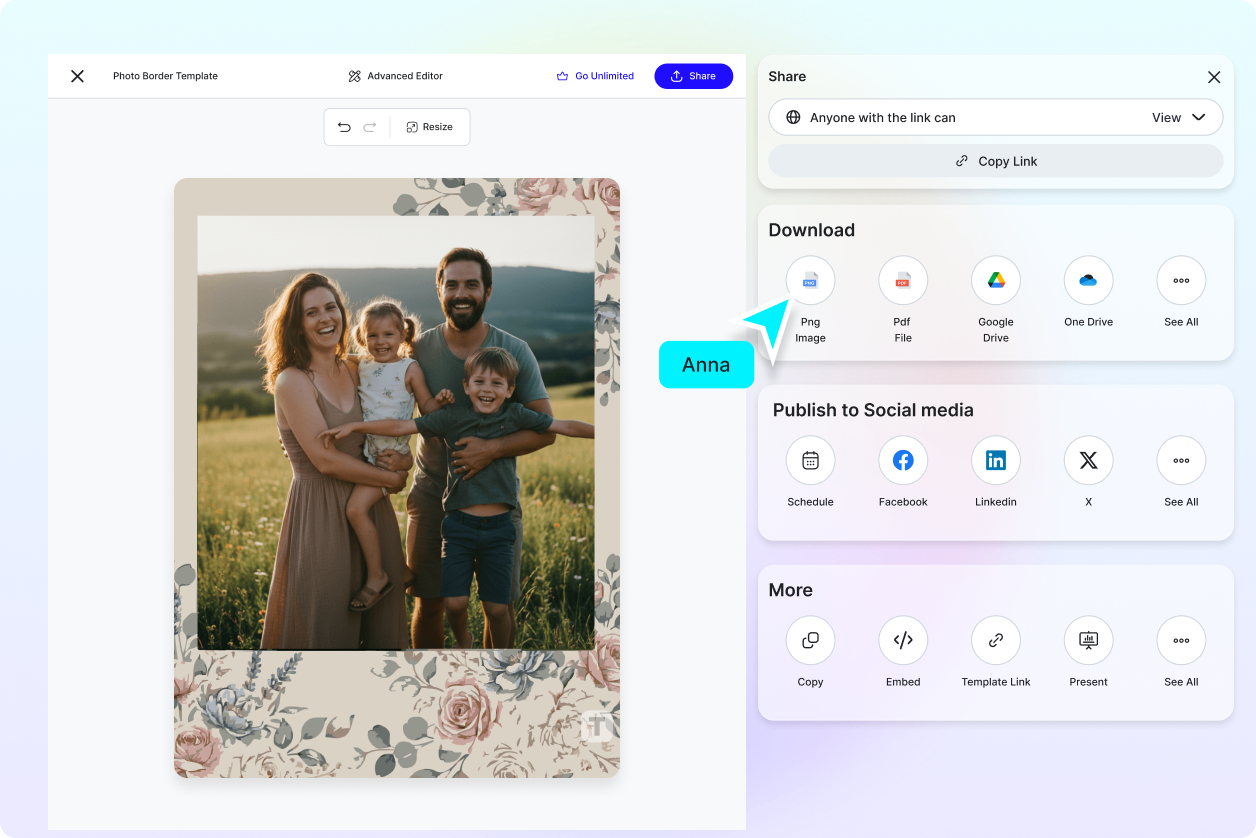Image resolution: width=1256 pixels, height=838 pixels.
Task: Select the family photo on the canvas
Action: 396,433
